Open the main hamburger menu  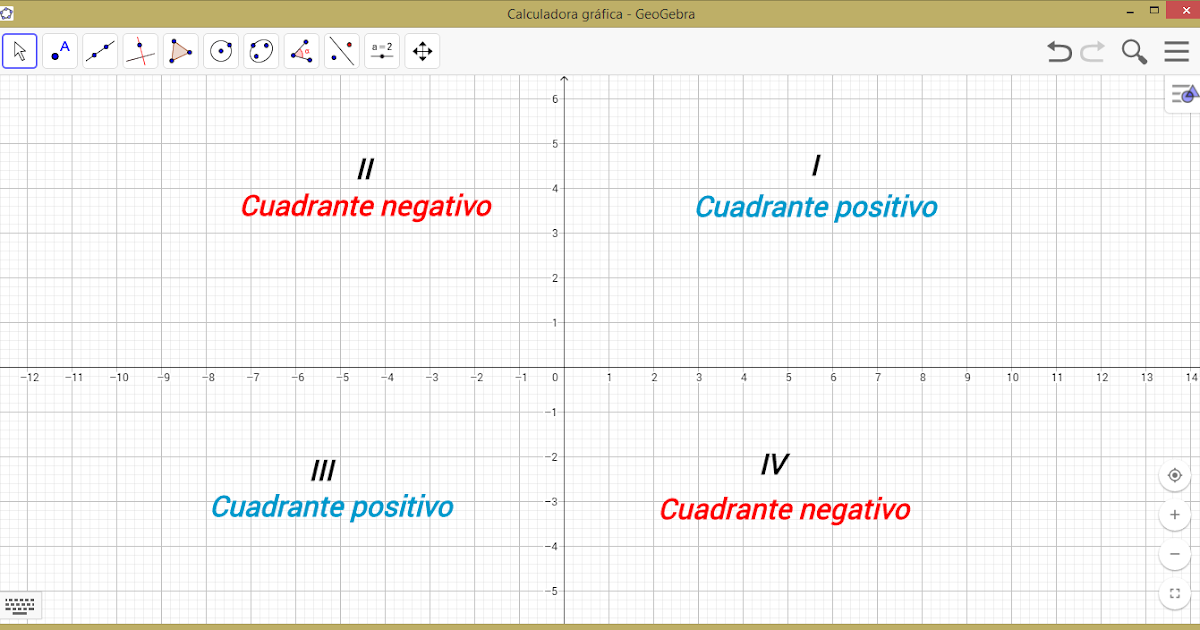1176,51
